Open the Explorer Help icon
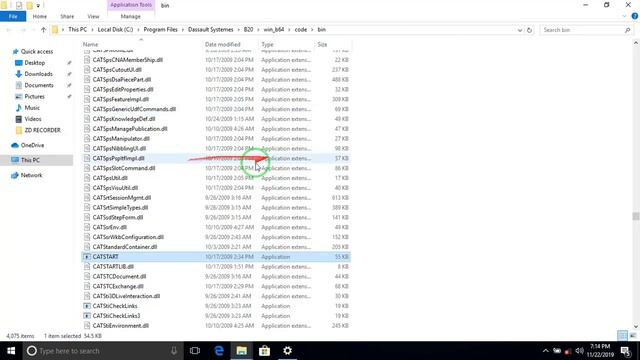This screenshot has width=640, height=360. (635, 16)
